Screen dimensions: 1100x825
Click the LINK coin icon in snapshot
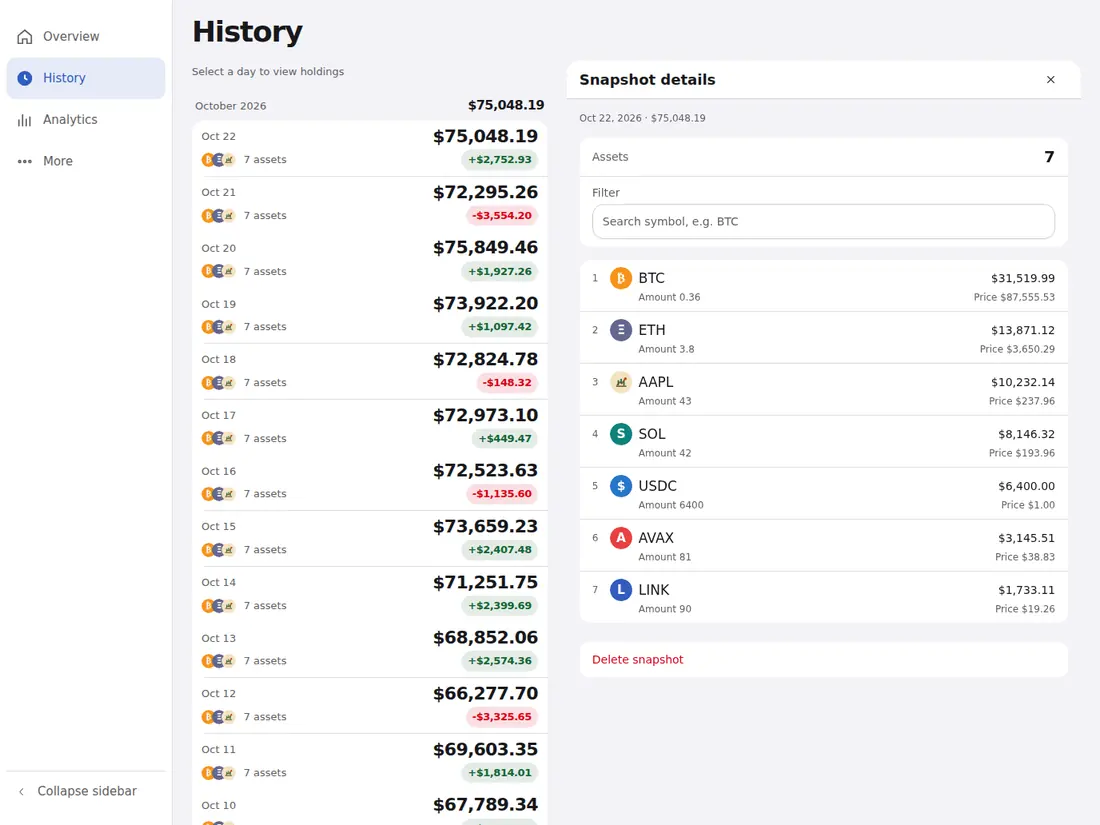[621, 590]
